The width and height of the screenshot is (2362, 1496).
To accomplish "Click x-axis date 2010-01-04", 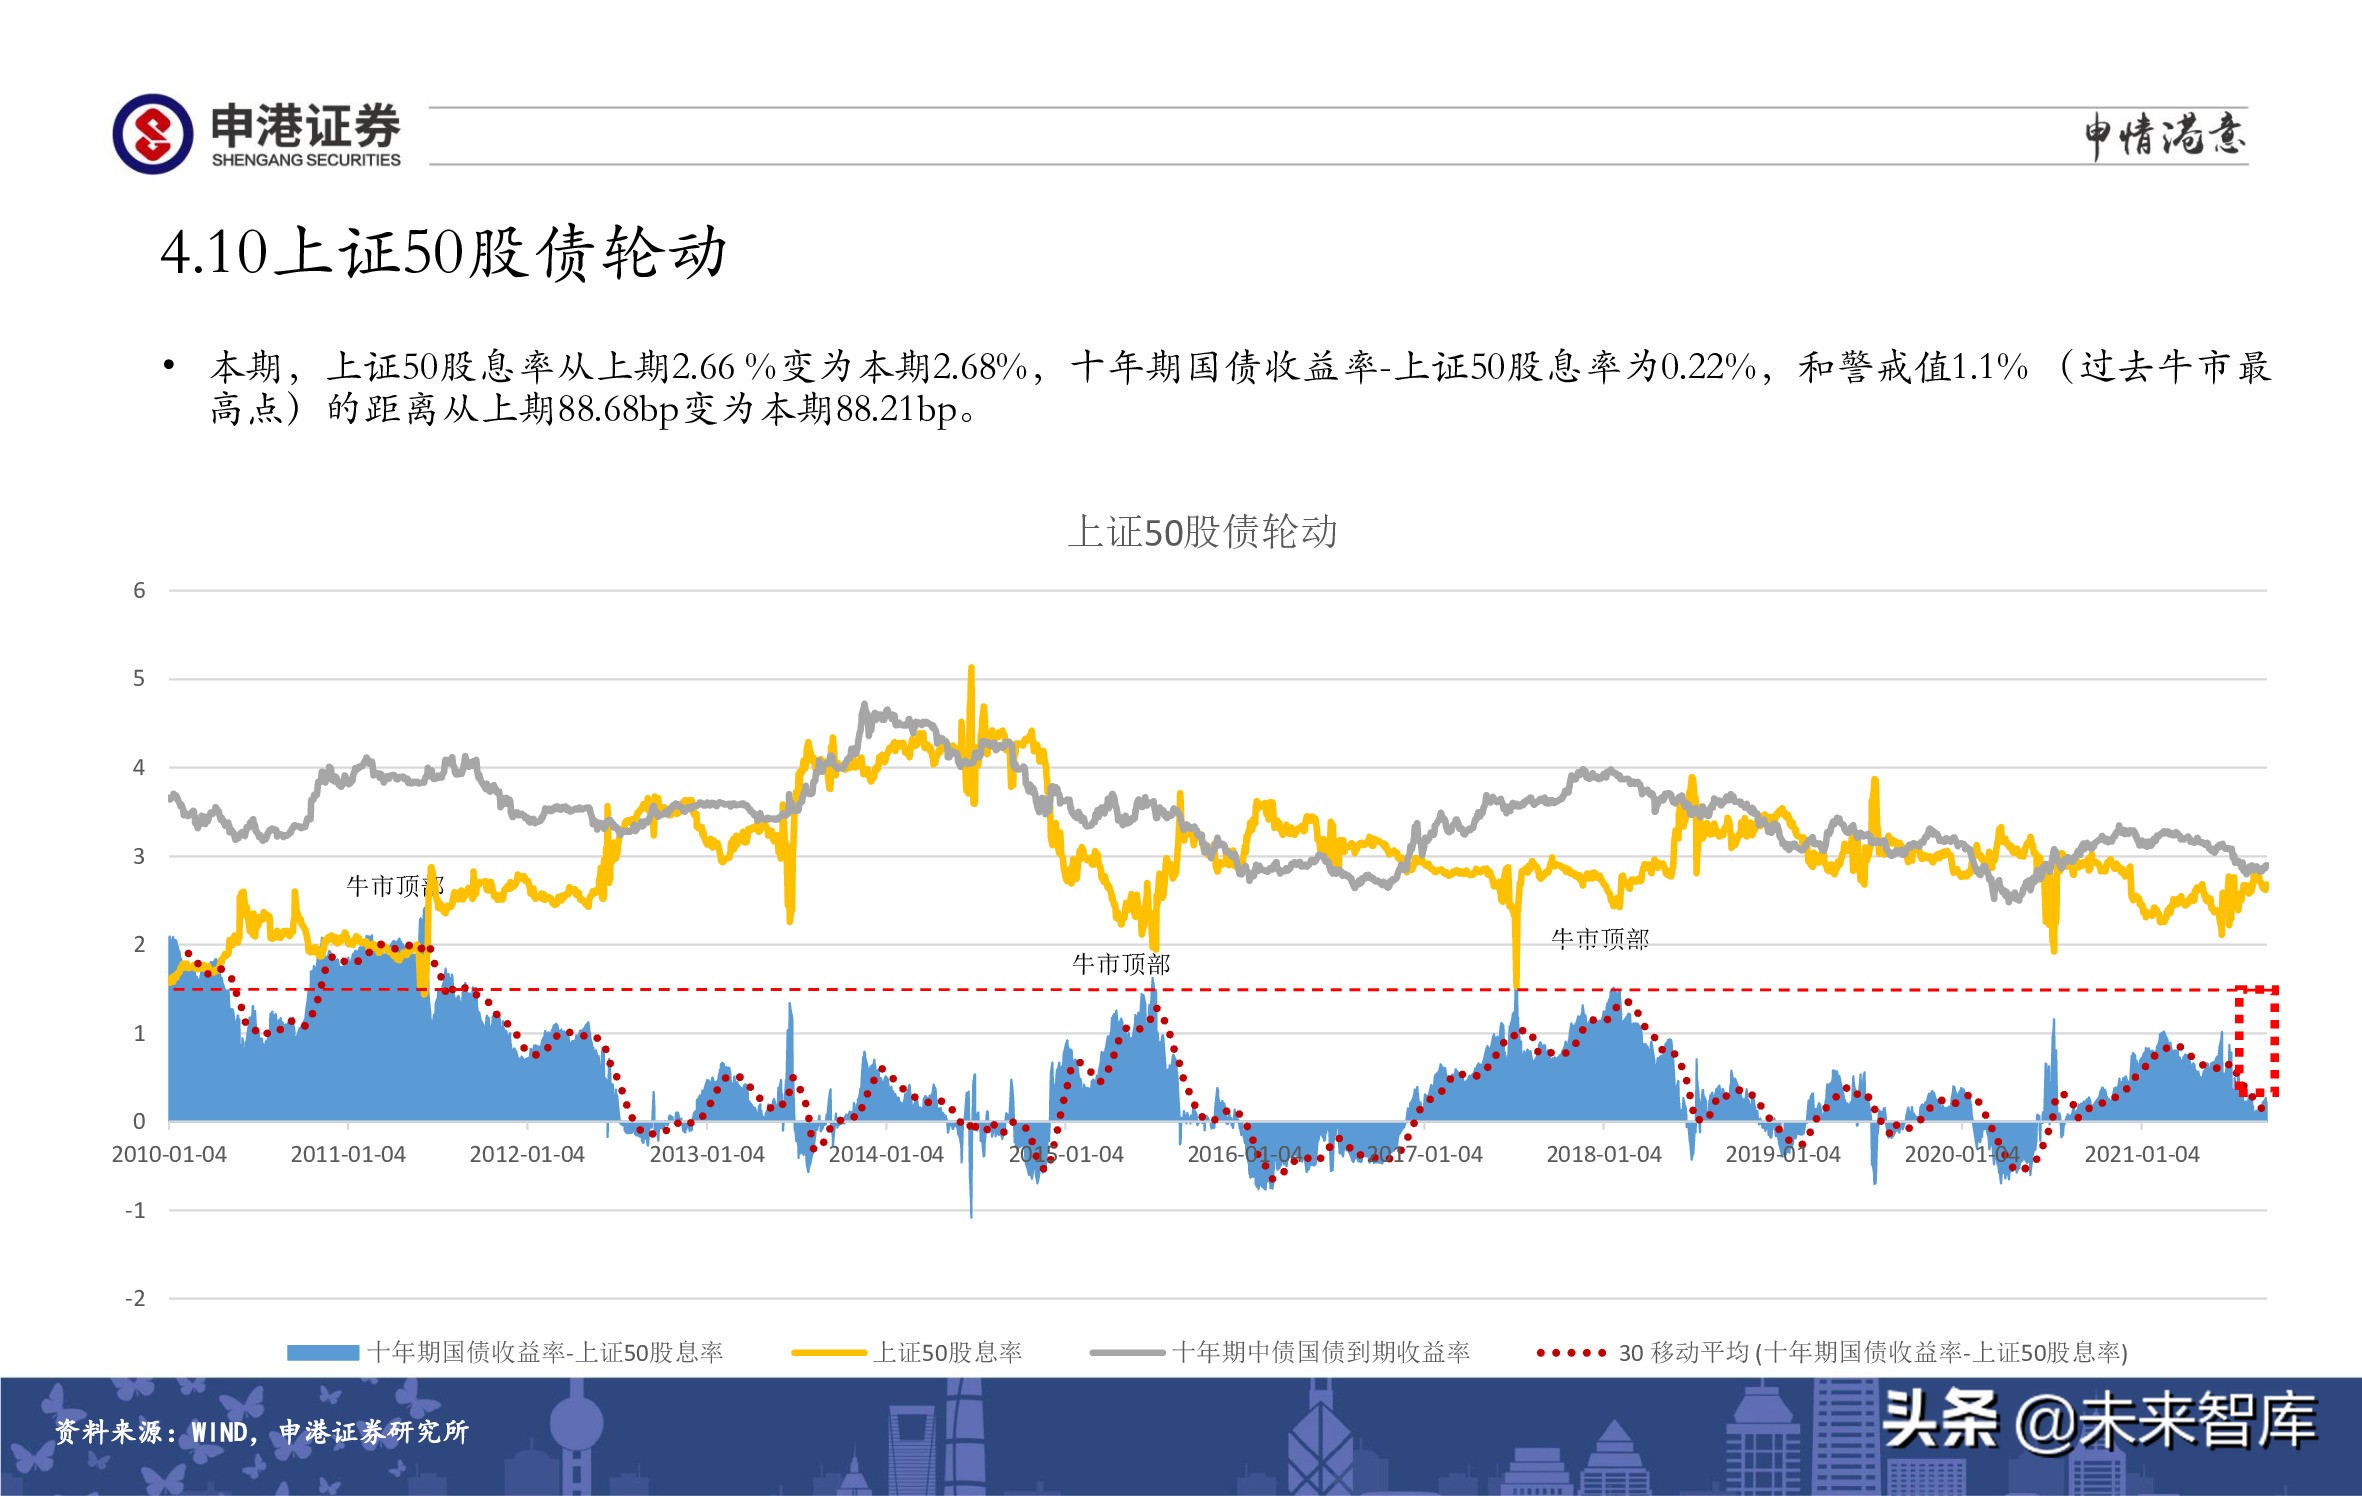I will pyautogui.click(x=169, y=1154).
